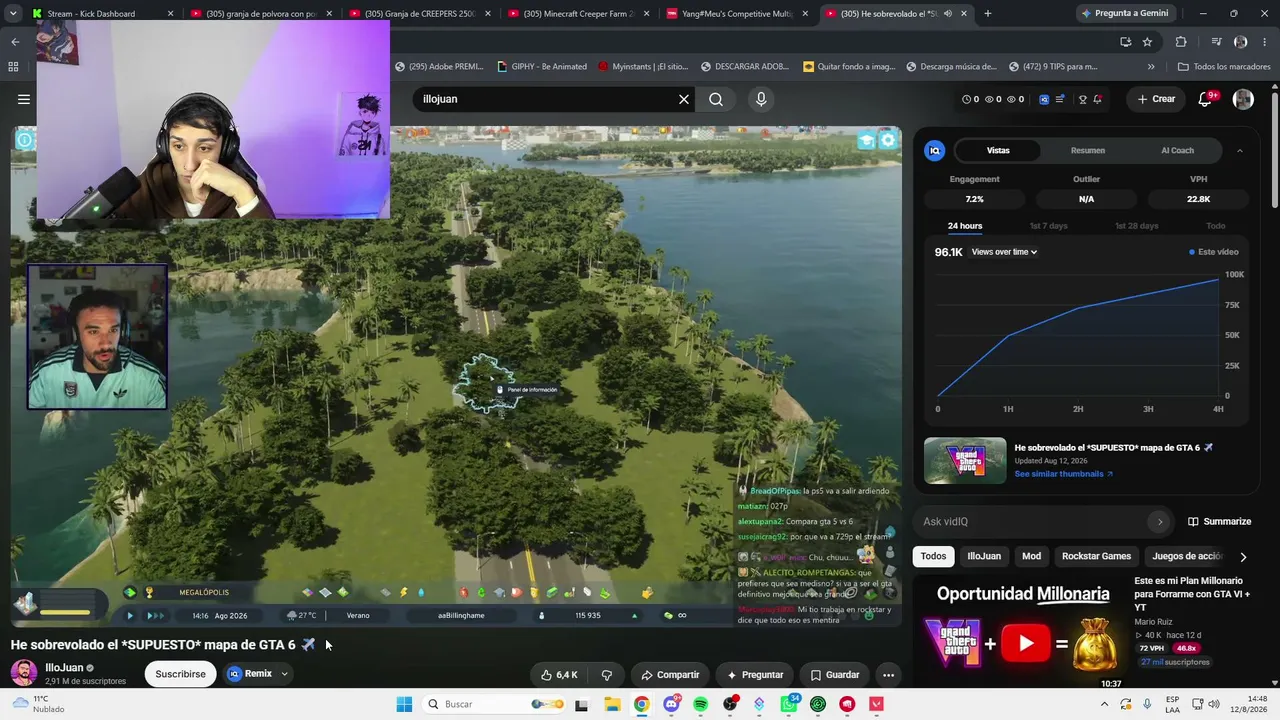Open Crear create menu

click(x=1156, y=99)
